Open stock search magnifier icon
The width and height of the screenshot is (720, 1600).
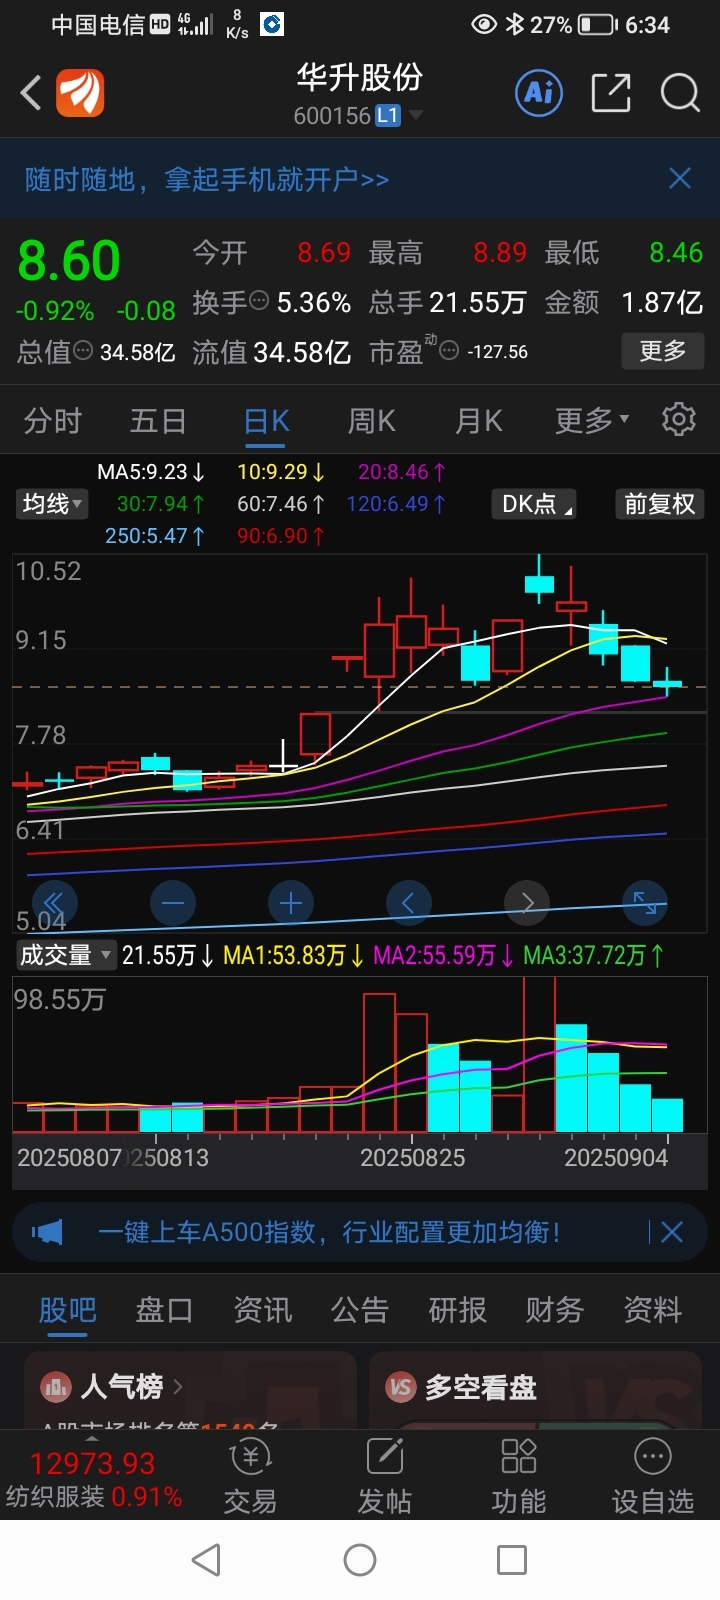pyautogui.click(x=680, y=93)
